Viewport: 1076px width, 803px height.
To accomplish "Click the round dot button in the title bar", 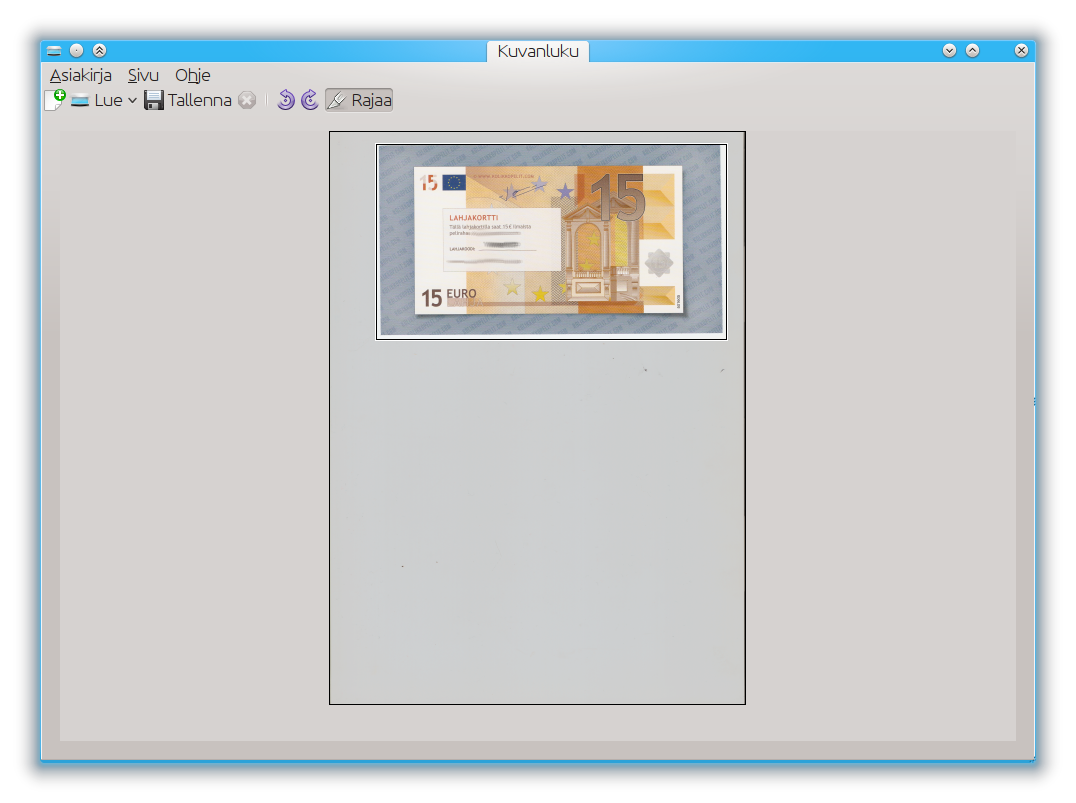I will coord(77,51).
